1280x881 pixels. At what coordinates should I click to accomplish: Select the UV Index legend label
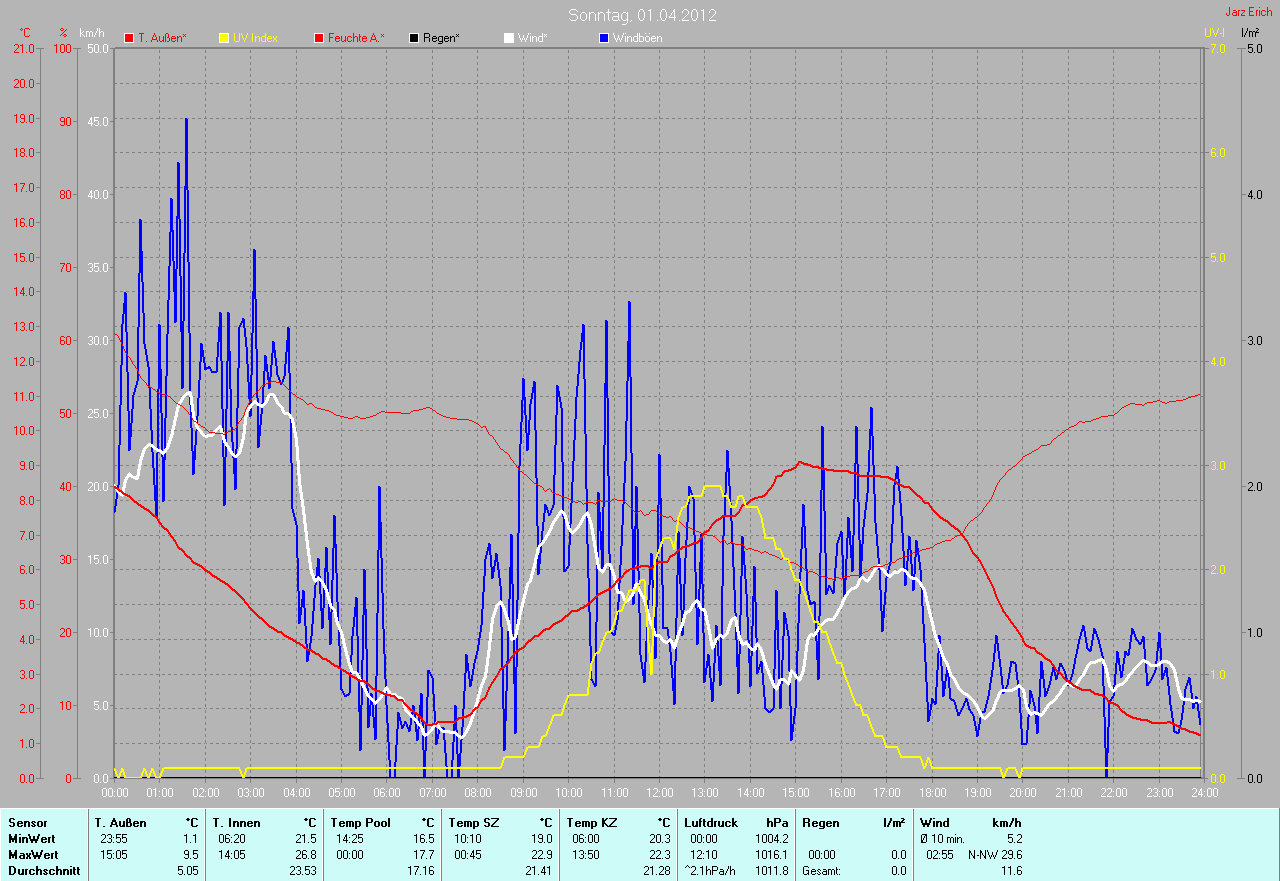(255, 38)
